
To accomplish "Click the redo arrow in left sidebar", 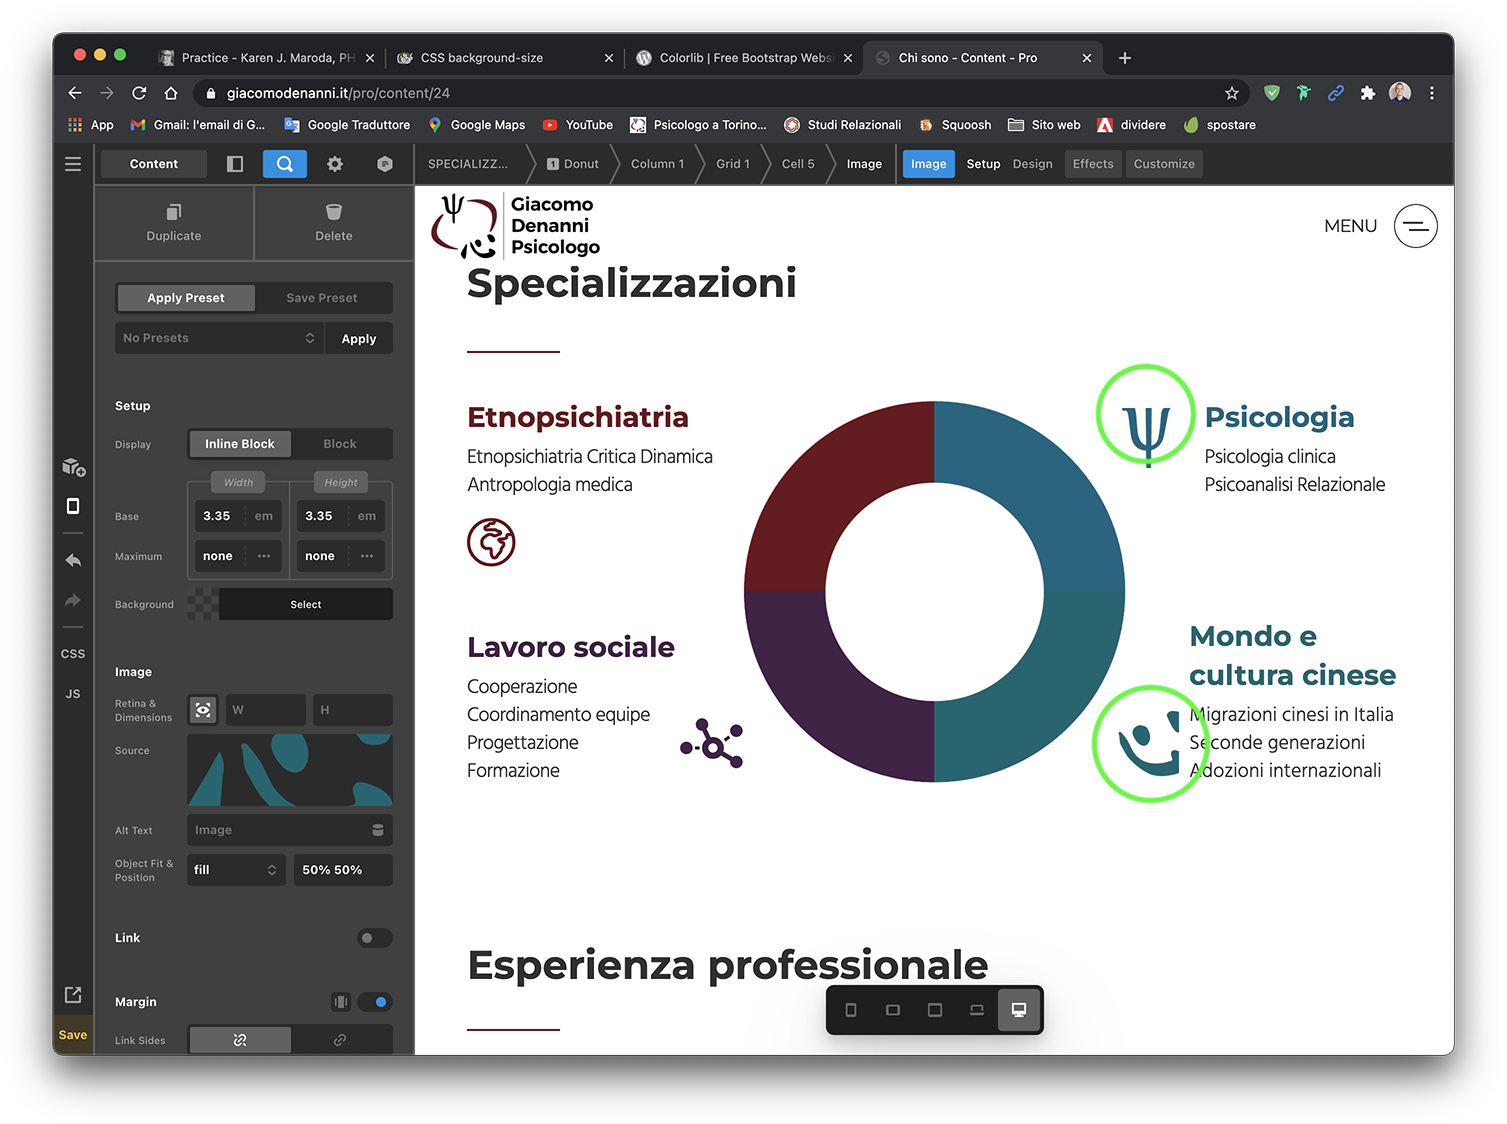I will point(73,600).
